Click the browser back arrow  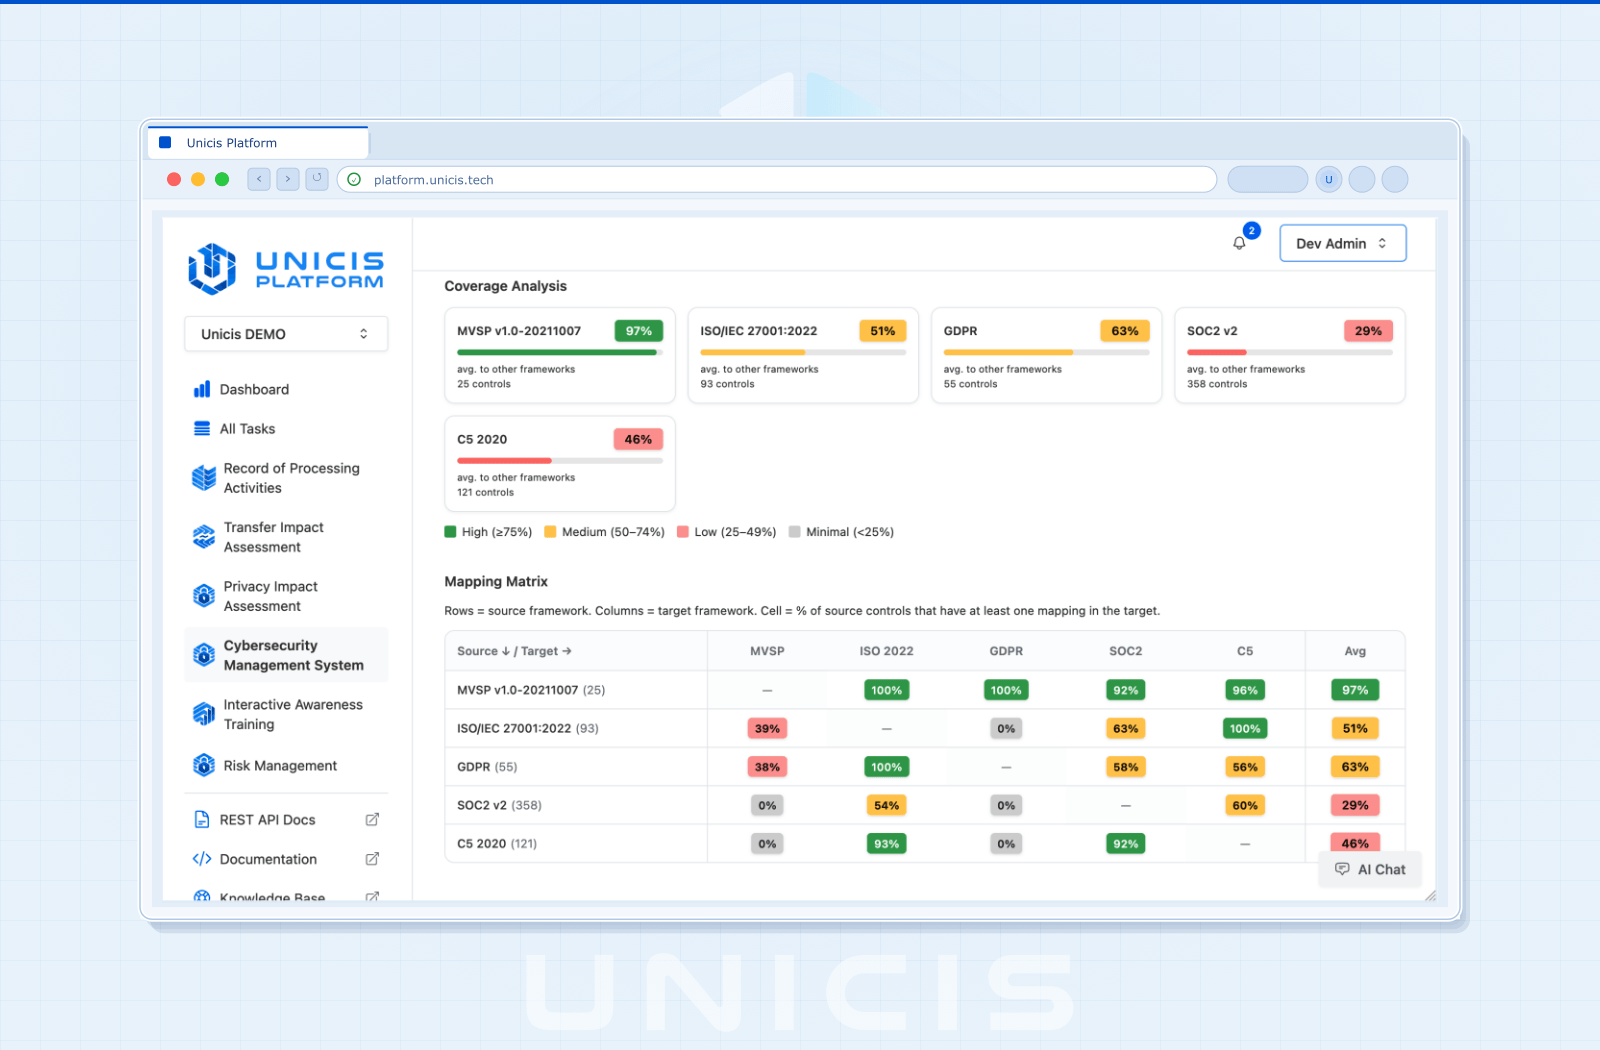coord(259,179)
